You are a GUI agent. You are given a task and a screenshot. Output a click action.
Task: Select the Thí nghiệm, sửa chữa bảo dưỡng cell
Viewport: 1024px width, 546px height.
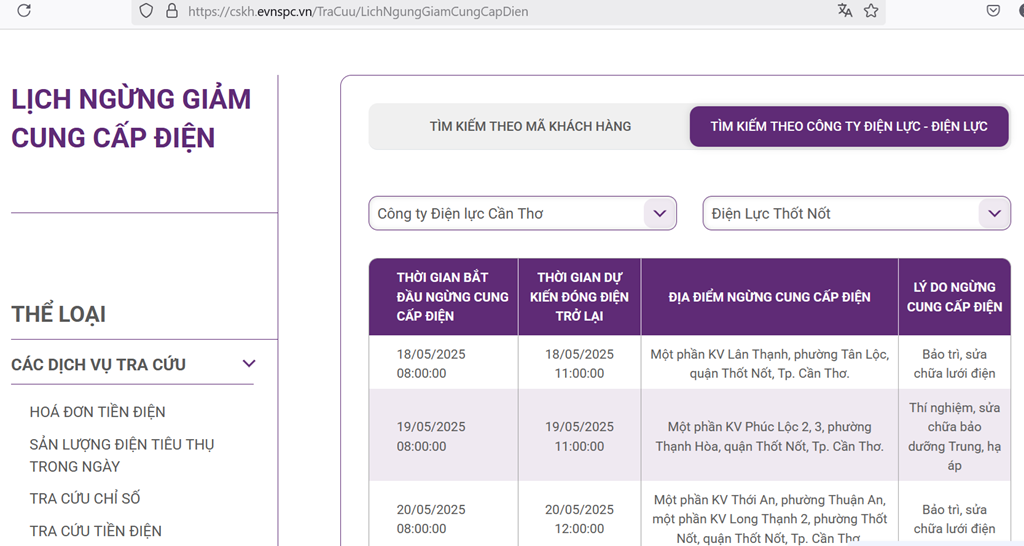click(x=954, y=436)
